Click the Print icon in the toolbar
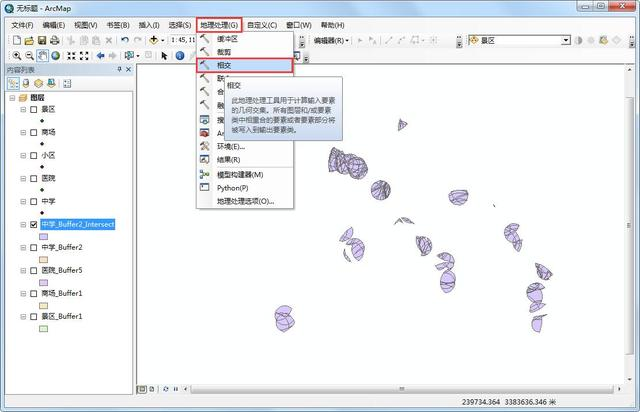Image resolution: width=640 pixels, height=412 pixels. [54, 40]
